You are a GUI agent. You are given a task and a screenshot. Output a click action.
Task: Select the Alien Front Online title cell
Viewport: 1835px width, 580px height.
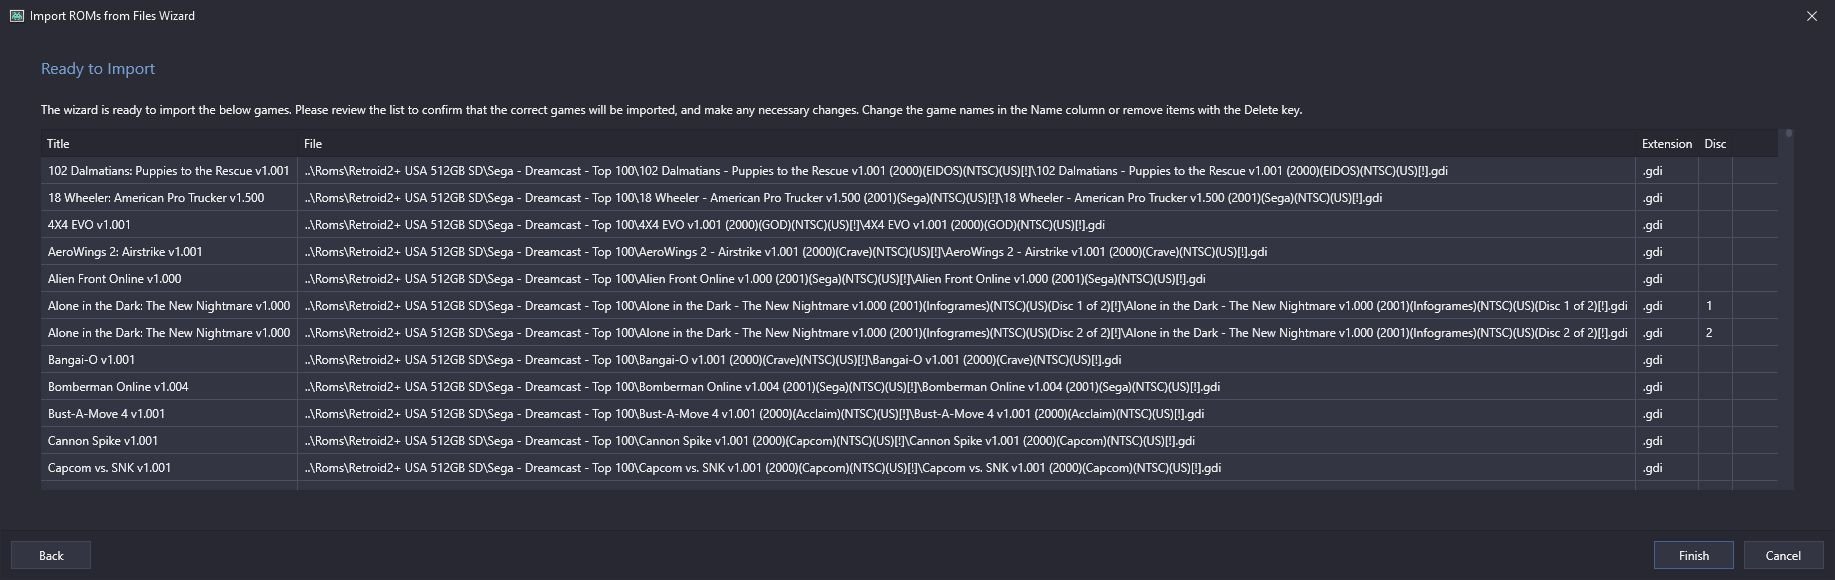(169, 279)
